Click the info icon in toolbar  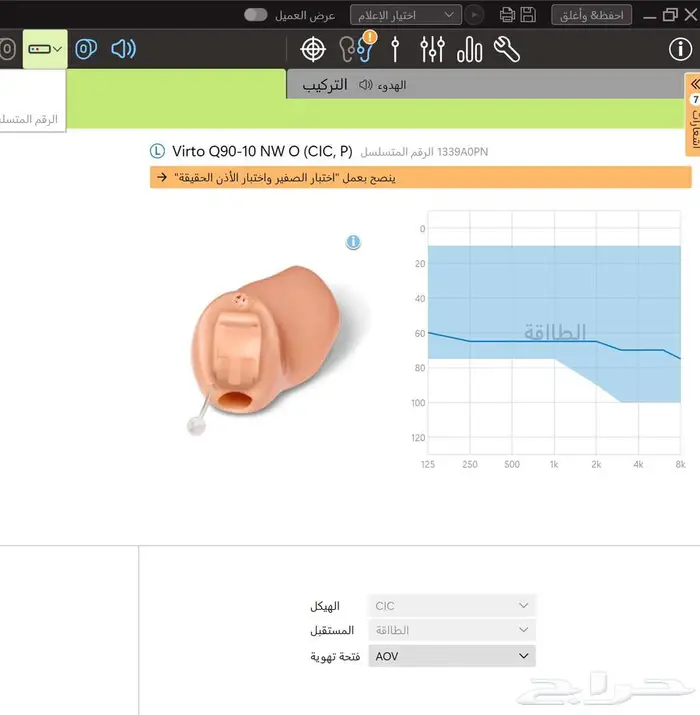[679, 49]
